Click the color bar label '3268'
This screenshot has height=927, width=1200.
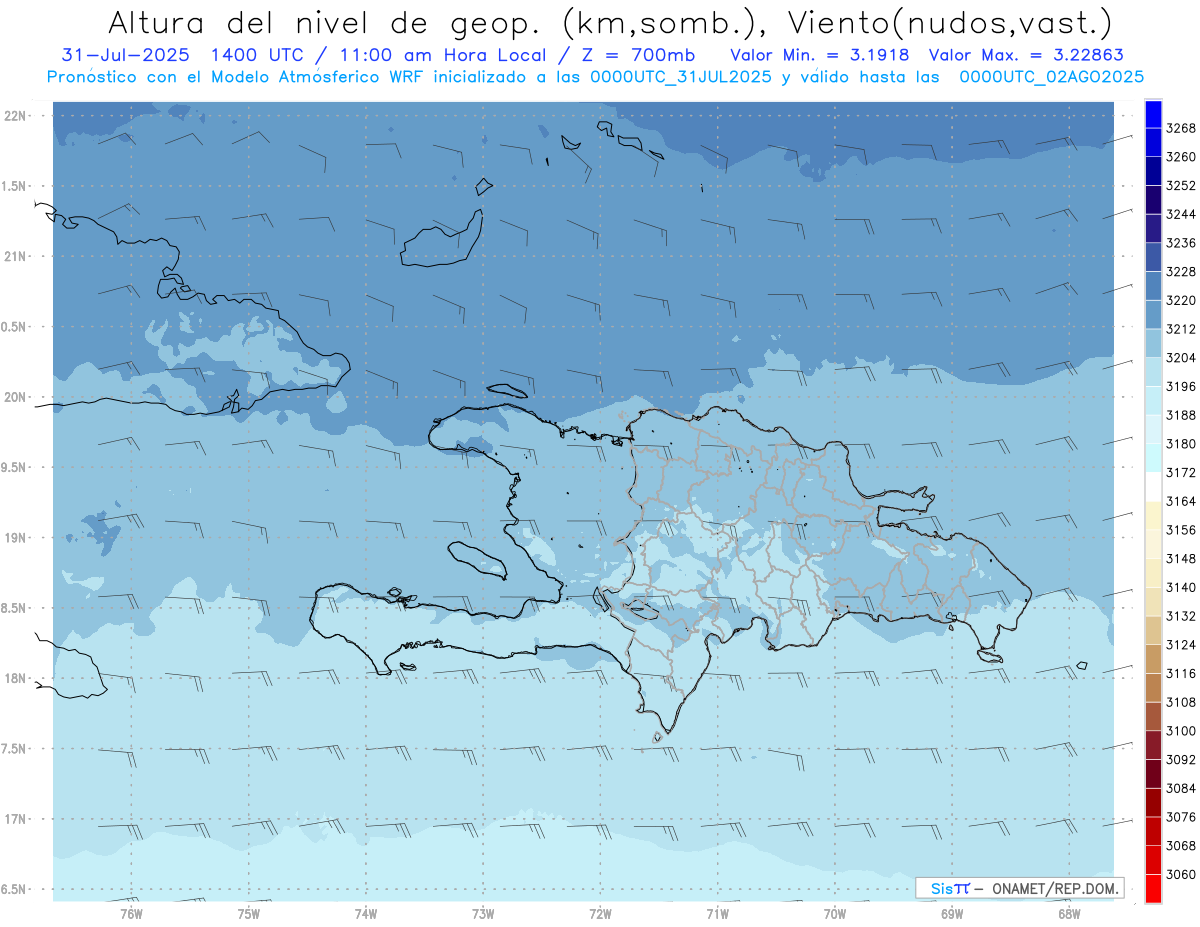point(1180,128)
